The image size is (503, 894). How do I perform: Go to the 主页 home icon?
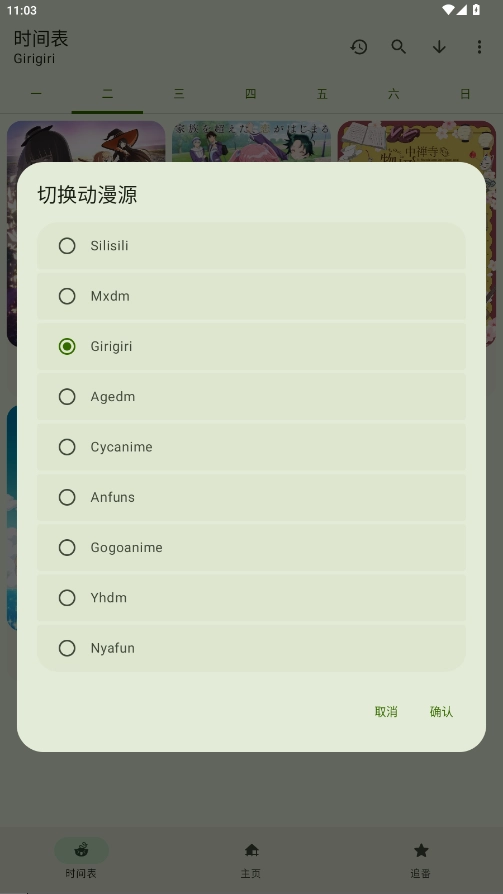(252, 851)
